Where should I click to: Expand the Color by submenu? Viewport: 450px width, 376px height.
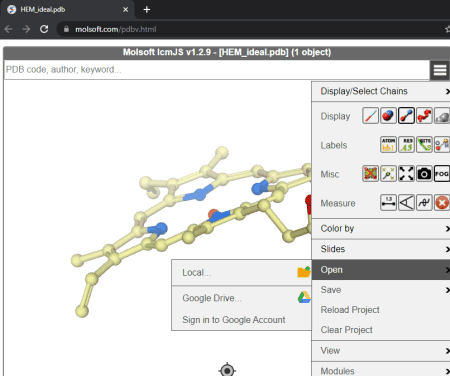coord(381,229)
